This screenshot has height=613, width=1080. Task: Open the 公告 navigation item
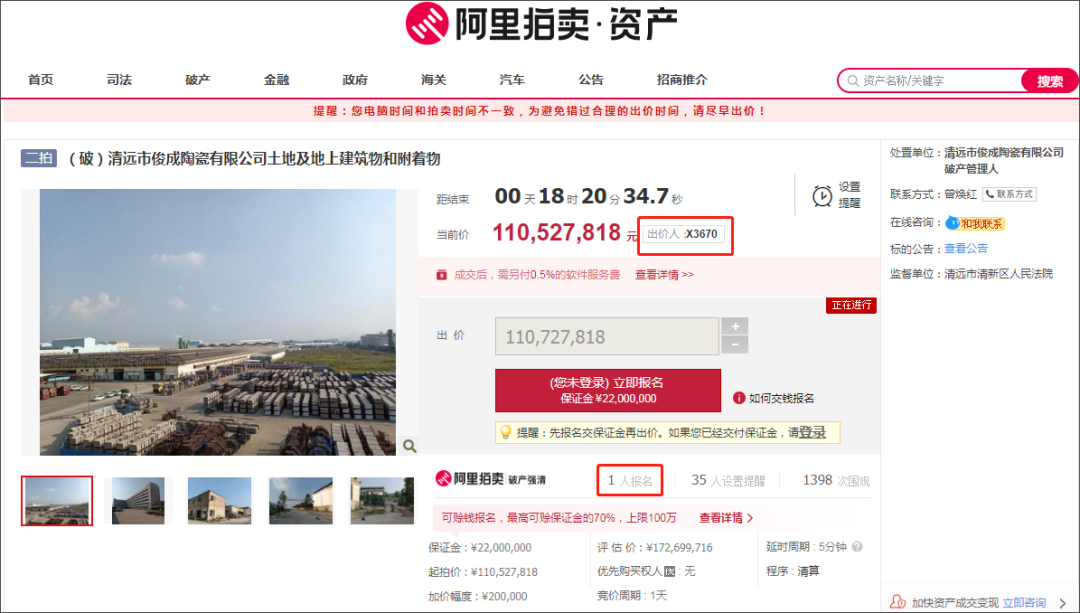[x=590, y=80]
